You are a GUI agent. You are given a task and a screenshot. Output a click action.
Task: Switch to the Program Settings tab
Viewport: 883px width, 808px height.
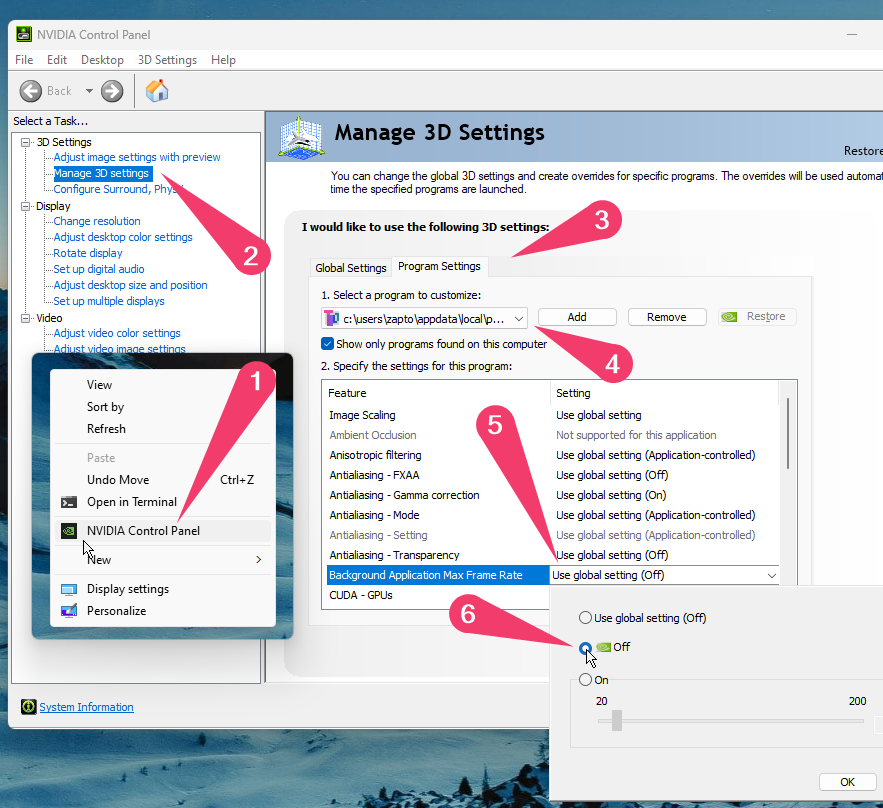[439, 266]
